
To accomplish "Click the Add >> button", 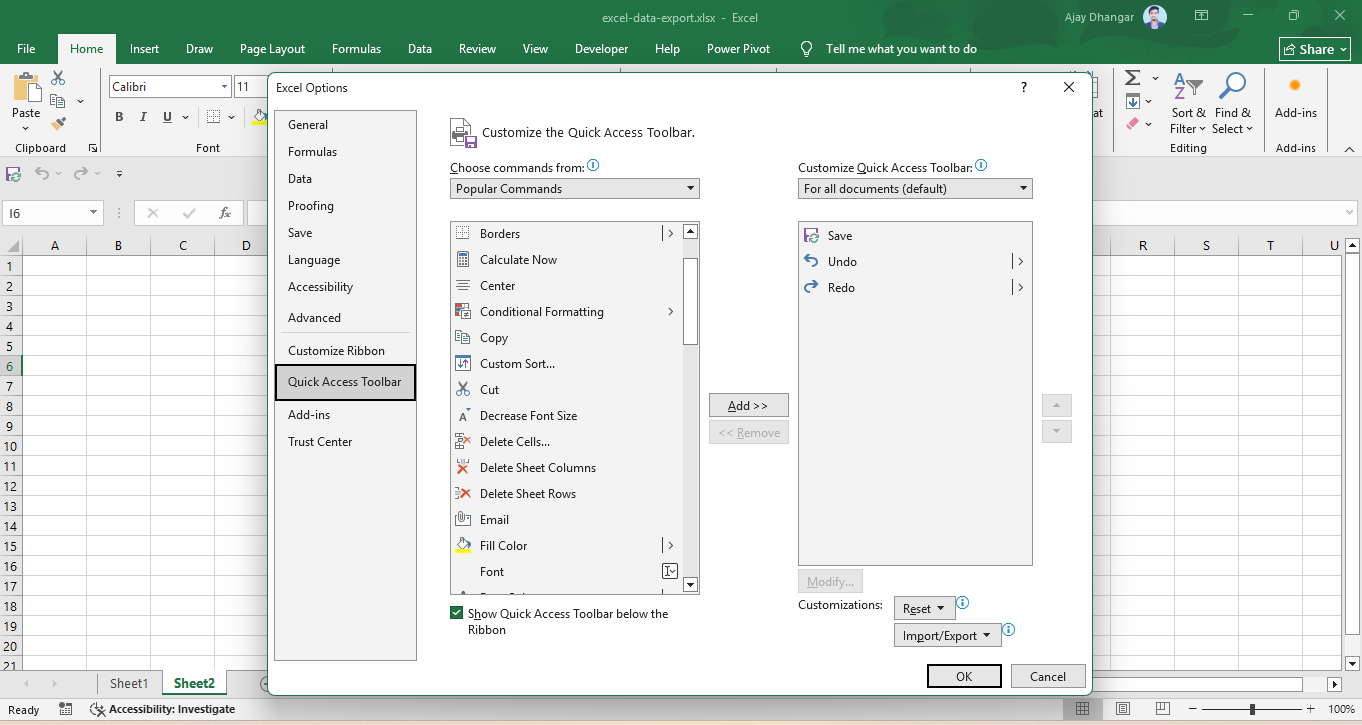I will 749,405.
